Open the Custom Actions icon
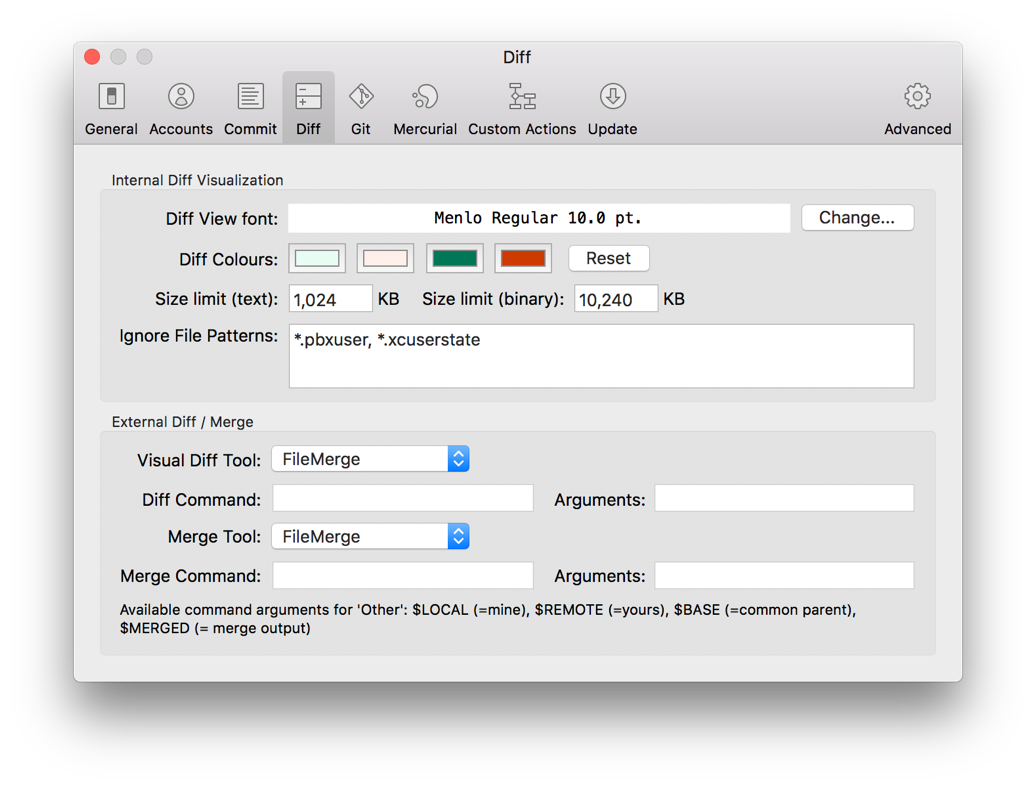 [x=522, y=97]
